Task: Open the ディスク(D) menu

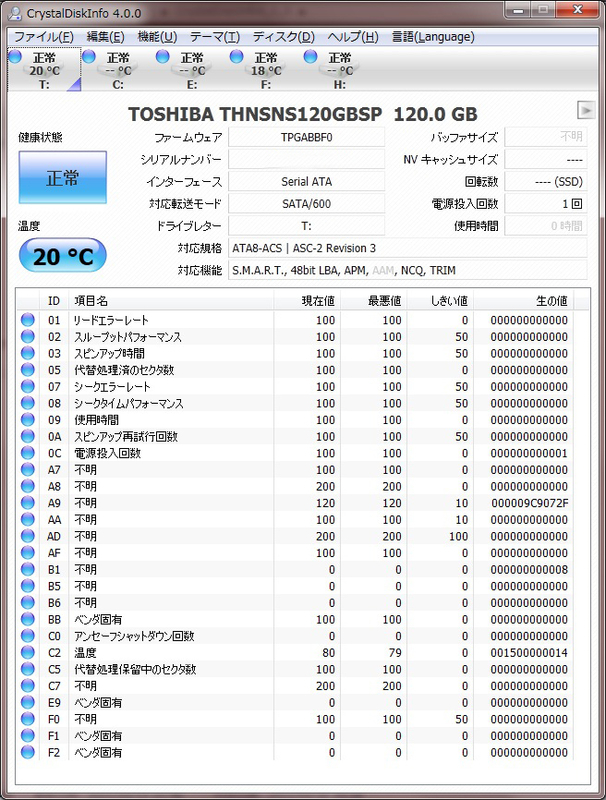Action: tap(284, 37)
